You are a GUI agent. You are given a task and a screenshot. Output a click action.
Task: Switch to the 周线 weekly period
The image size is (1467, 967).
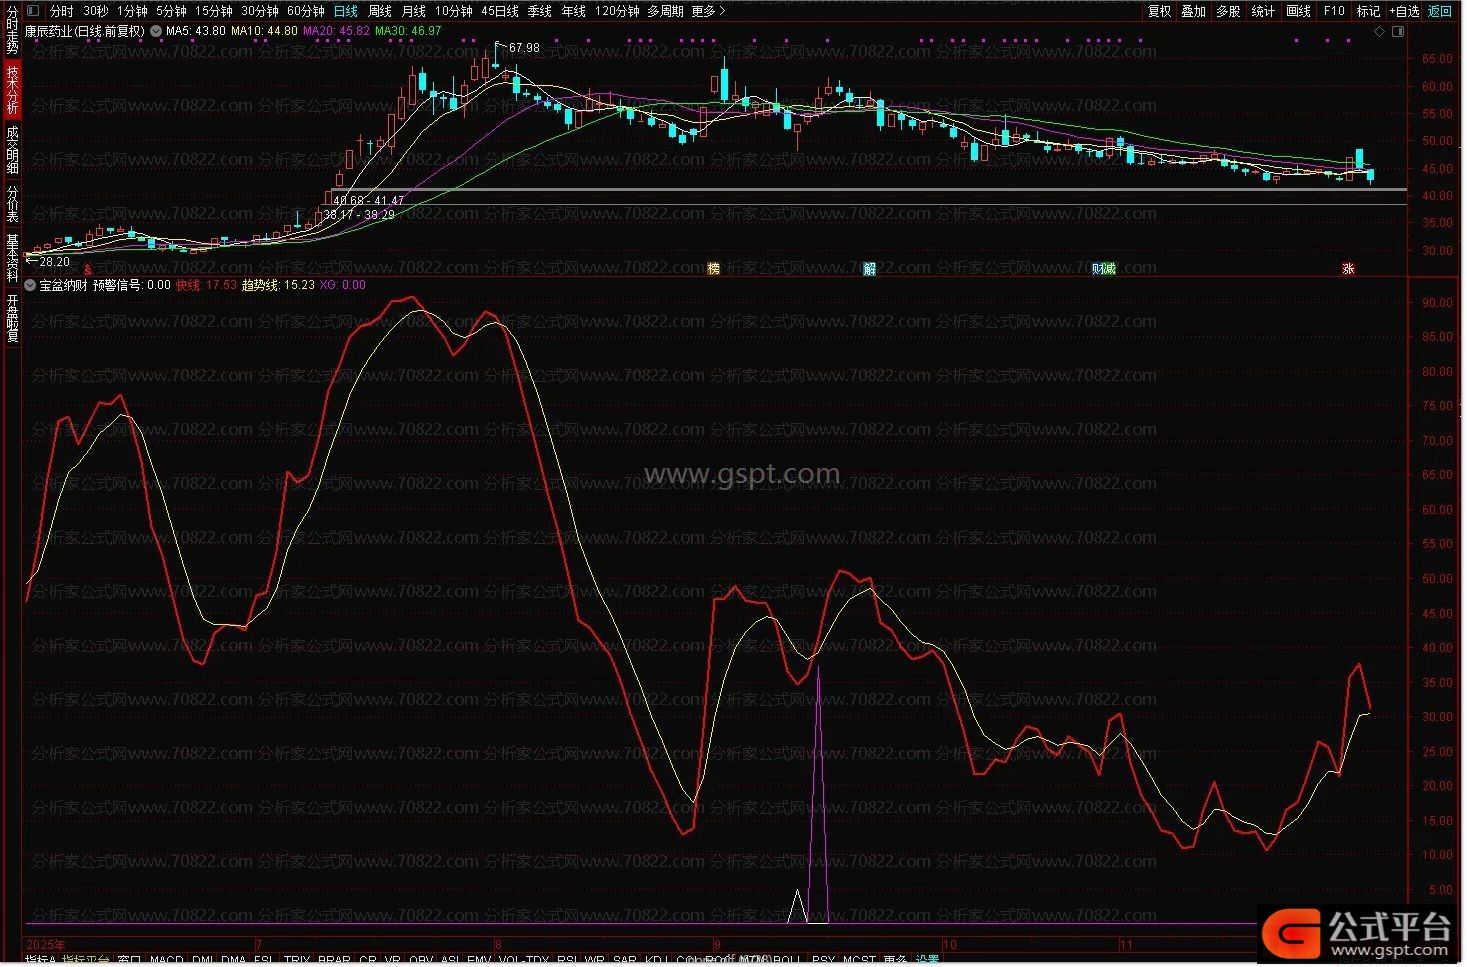pos(380,11)
